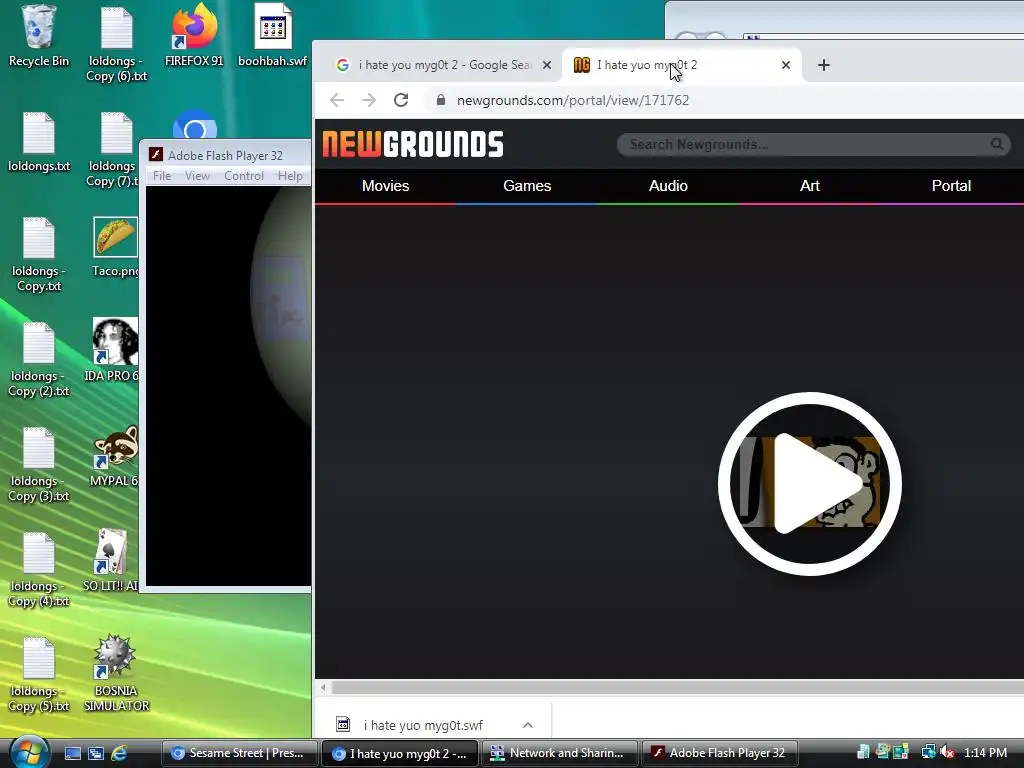This screenshot has height=768, width=1024.
Task: Click the horizontal scrollbar in Chrome
Action: (678, 687)
